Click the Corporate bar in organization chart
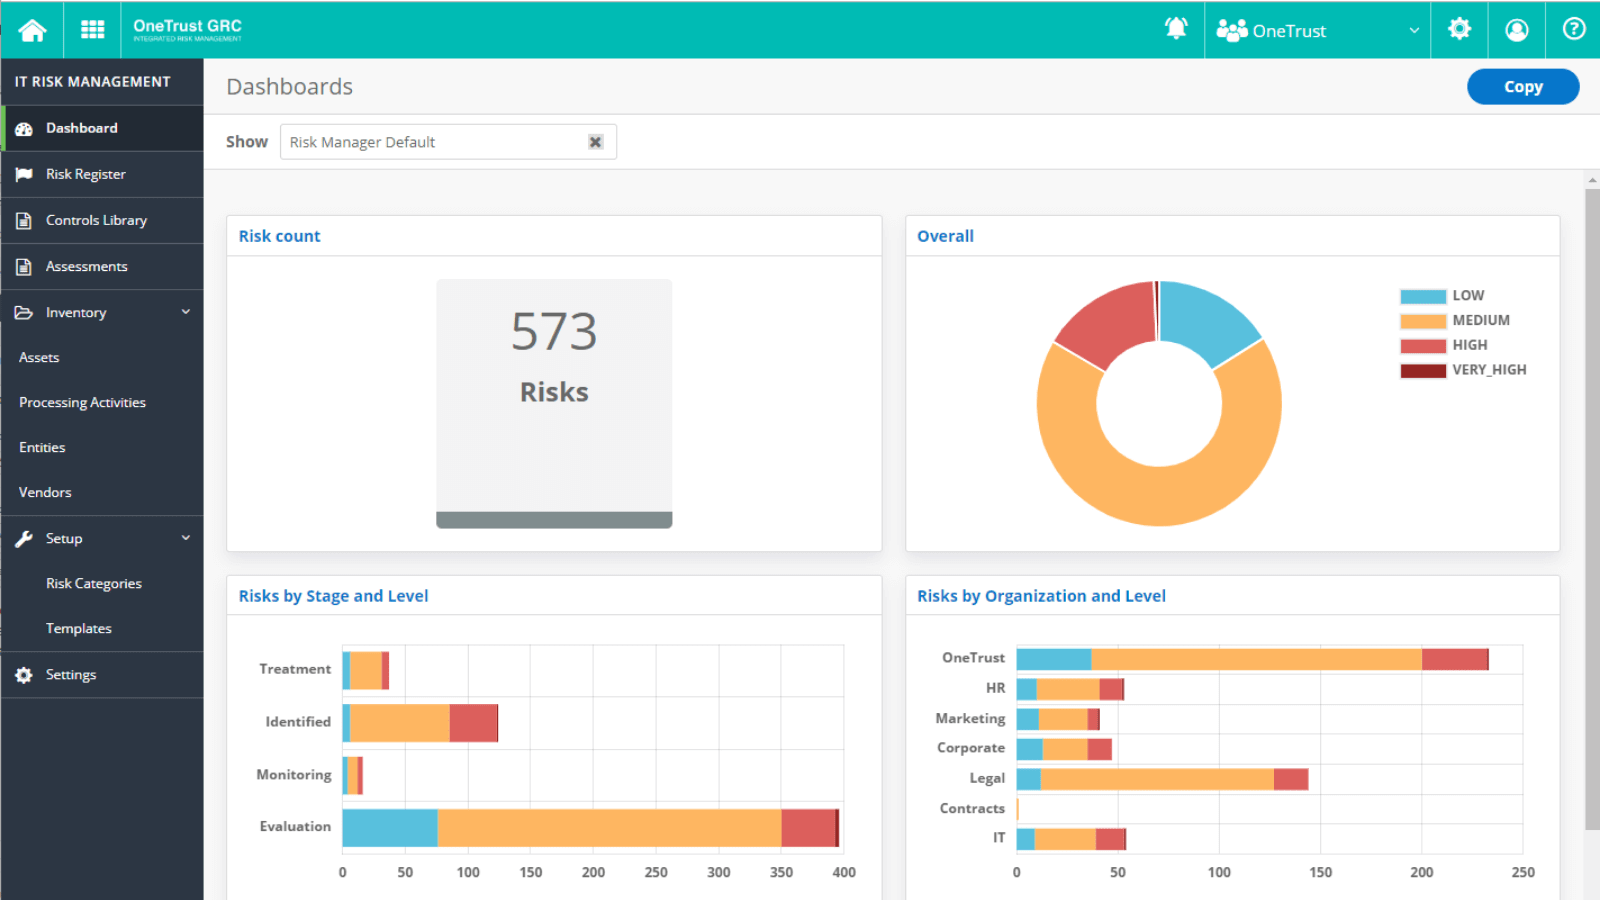1600x900 pixels. pos(1064,749)
